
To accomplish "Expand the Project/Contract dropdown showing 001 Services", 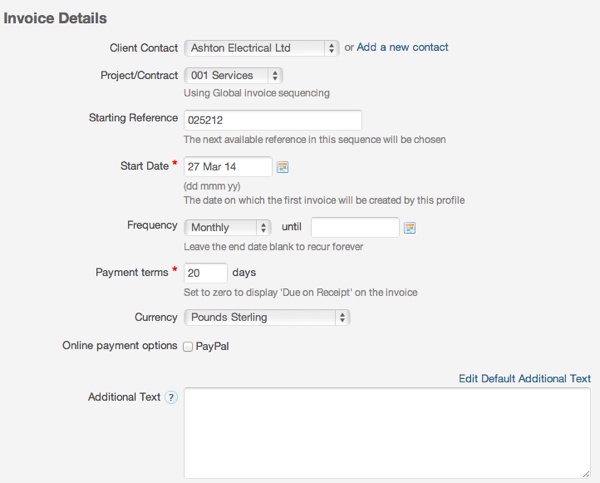I will [233, 75].
